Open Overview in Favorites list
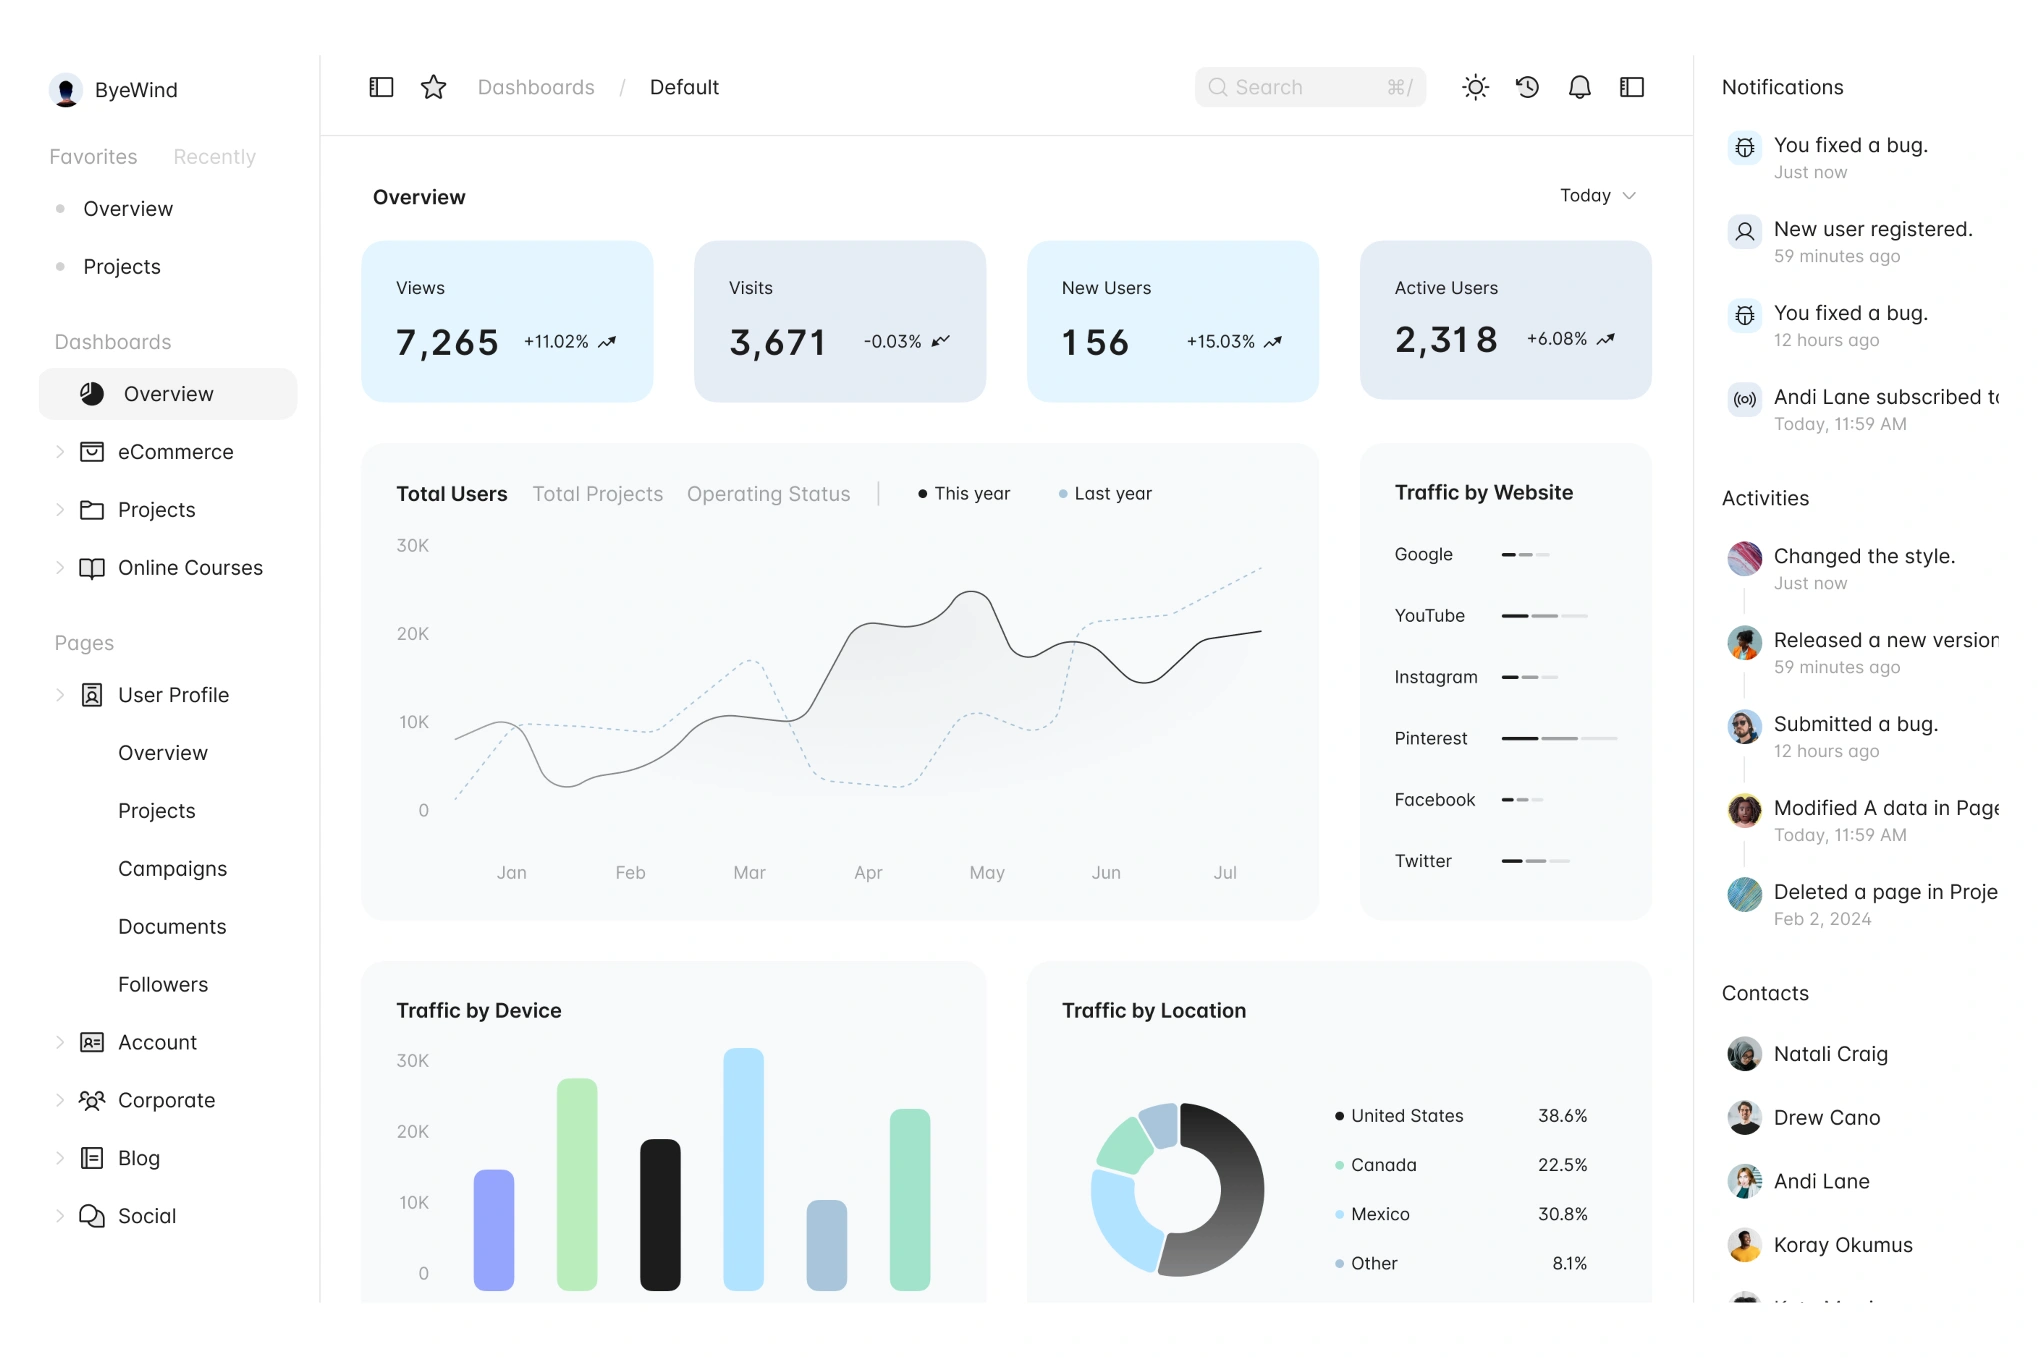This screenshot has height=1358, width=2038. point(128,209)
